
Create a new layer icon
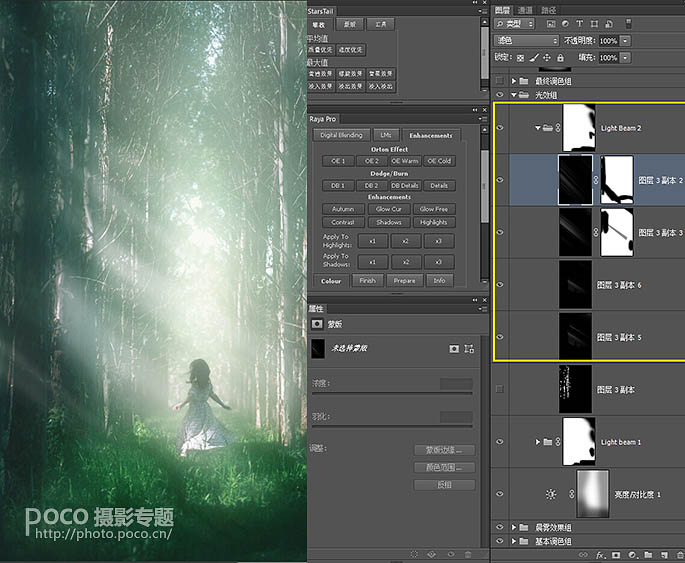664,555
